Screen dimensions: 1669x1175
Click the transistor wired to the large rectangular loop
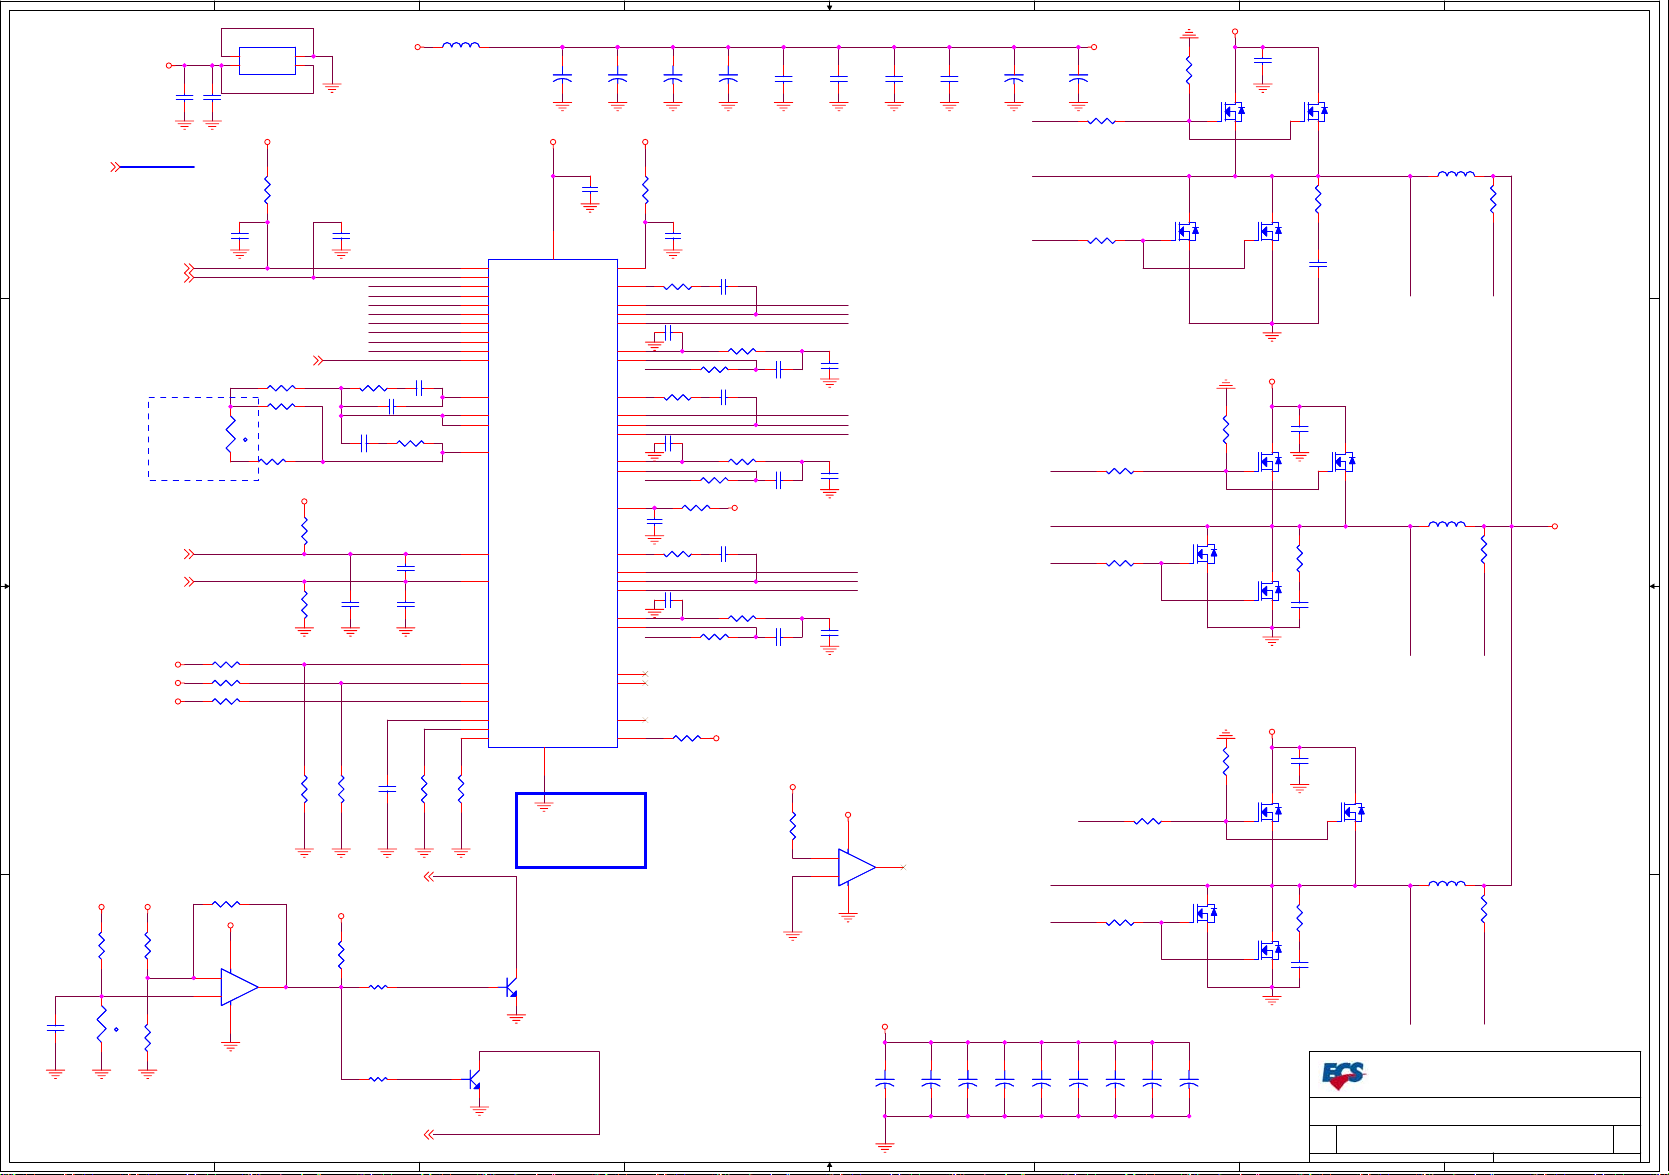[475, 1080]
